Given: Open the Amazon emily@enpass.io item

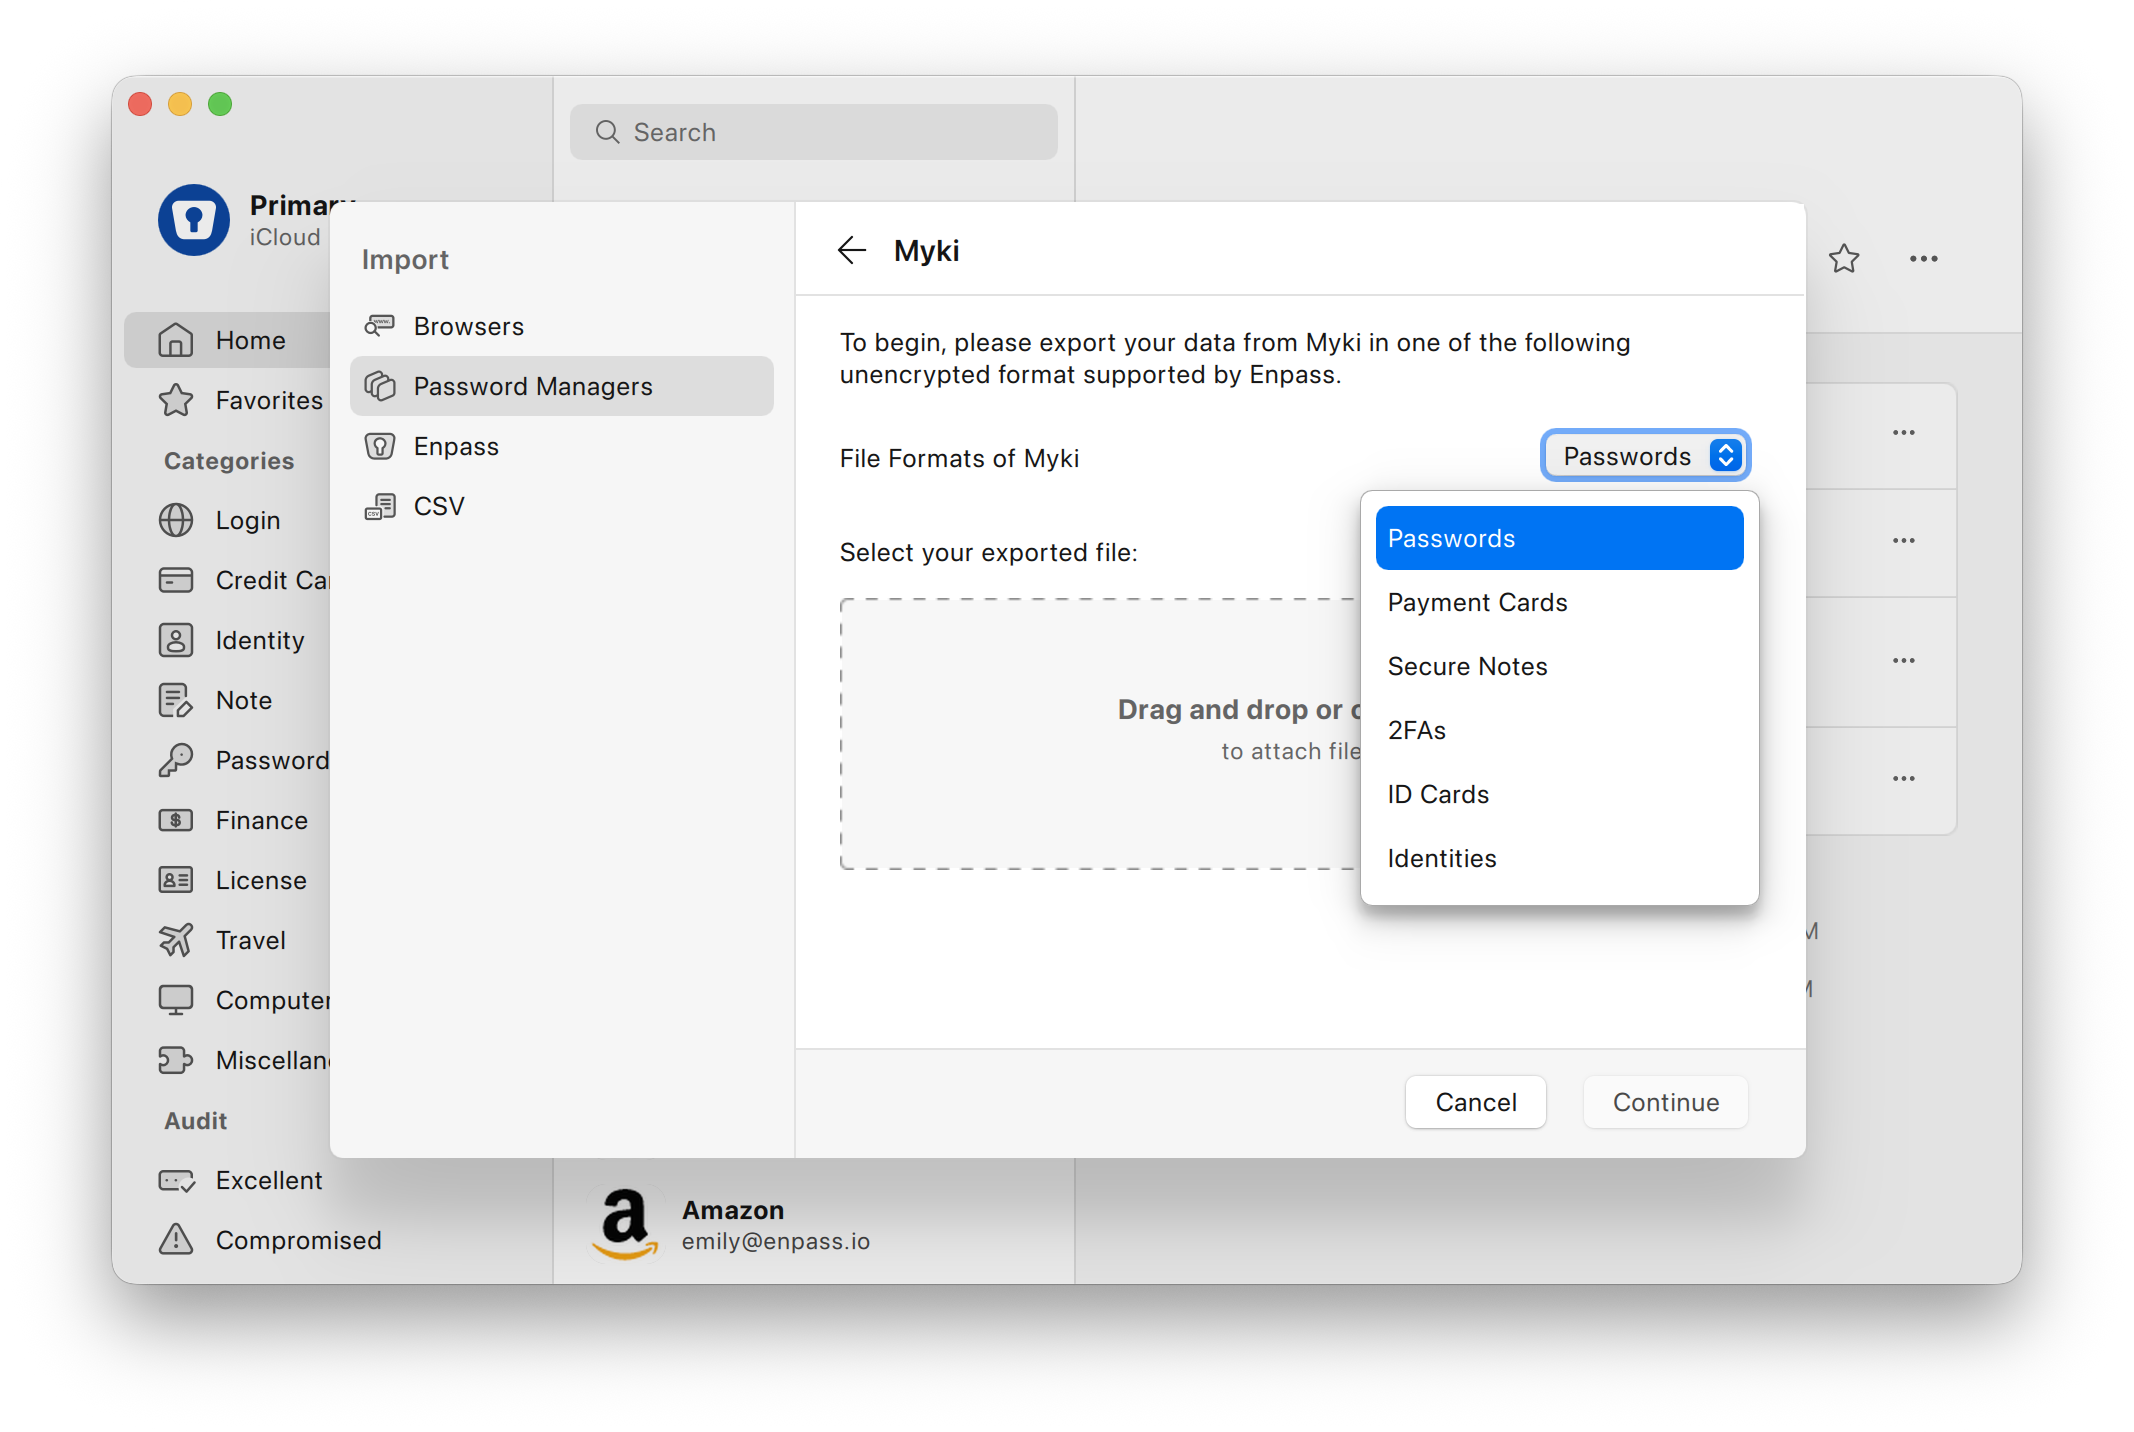Looking at the screenshot, I should tap(814, 1224).
